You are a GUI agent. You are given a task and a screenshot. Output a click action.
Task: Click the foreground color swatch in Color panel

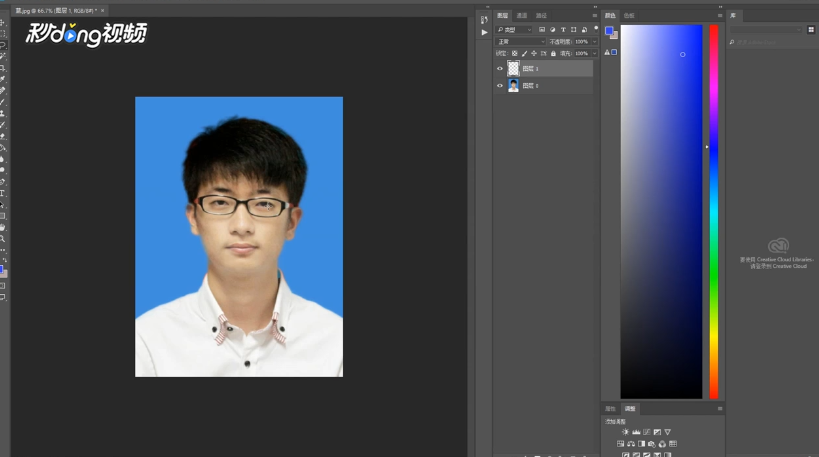pyautogui.click(x=609, y=31)
